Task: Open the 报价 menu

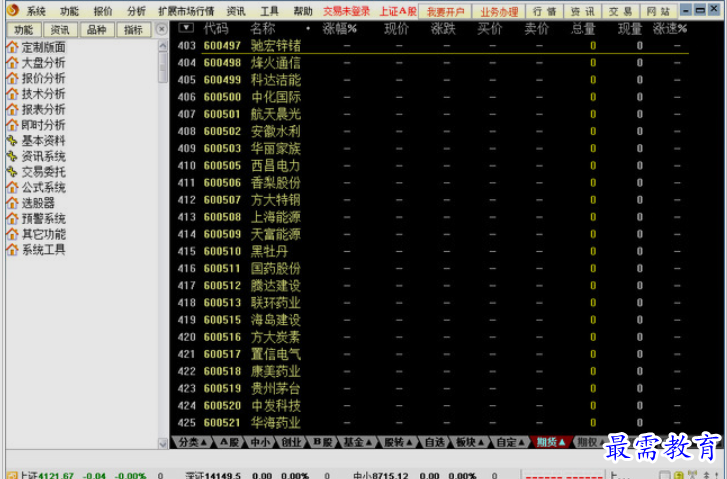Action: point(102,11)
